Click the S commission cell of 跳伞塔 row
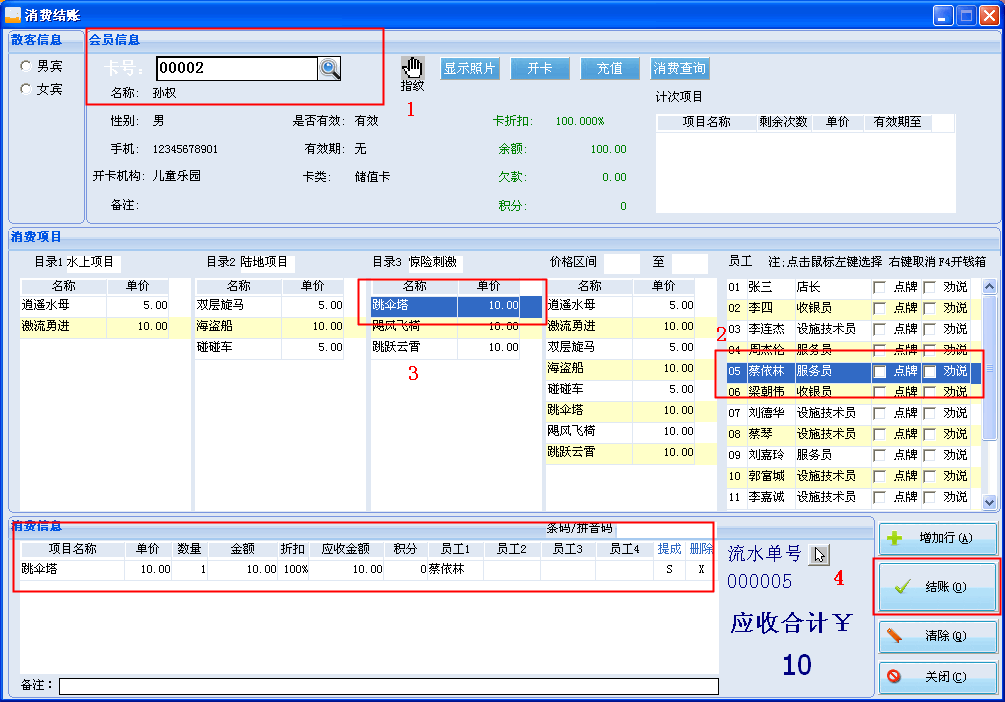 (669, 569)
